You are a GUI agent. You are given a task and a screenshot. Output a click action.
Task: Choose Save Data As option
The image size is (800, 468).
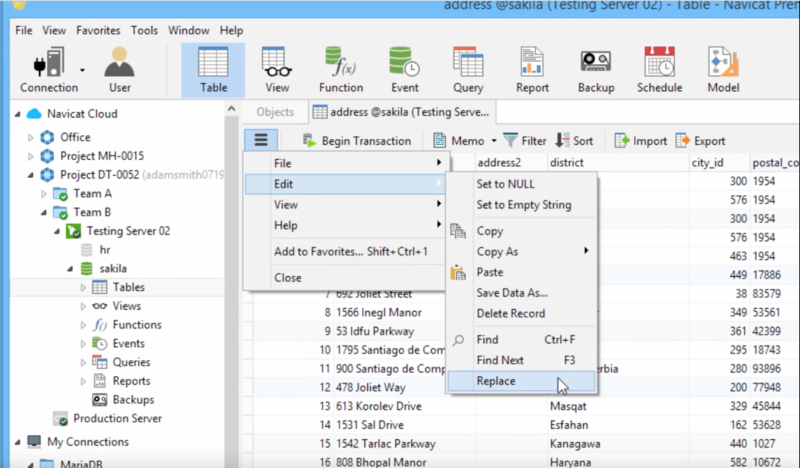pos(521,292)
